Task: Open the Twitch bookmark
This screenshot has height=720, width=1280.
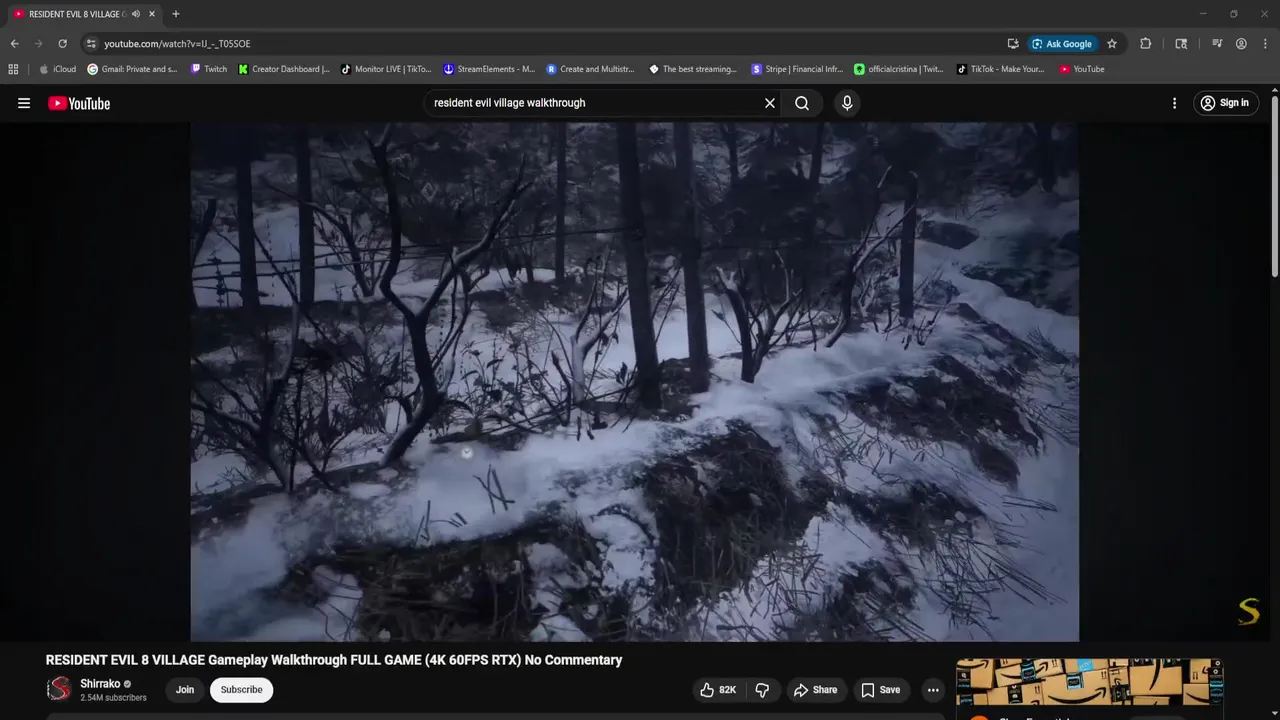Action: (x=209, y=69)
